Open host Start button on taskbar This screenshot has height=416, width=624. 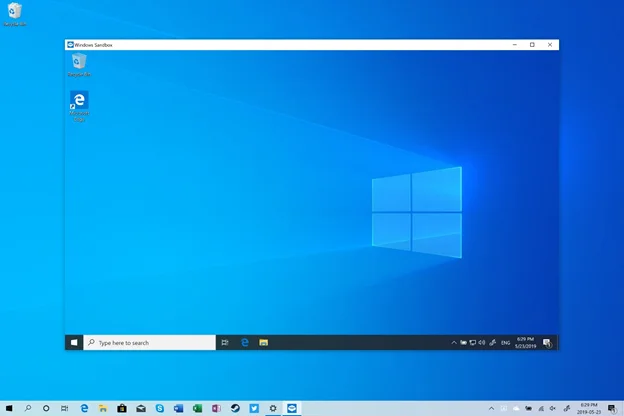(9, 408)
